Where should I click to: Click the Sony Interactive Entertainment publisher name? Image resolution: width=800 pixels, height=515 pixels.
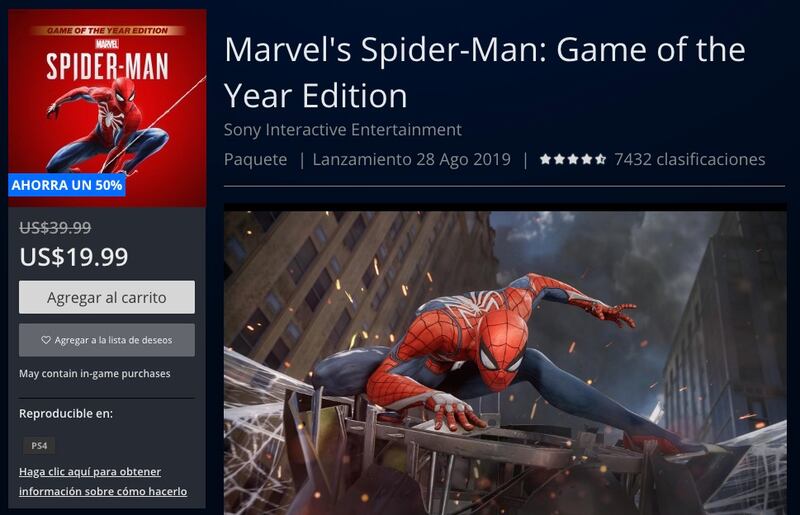click(x=343, y=130)
